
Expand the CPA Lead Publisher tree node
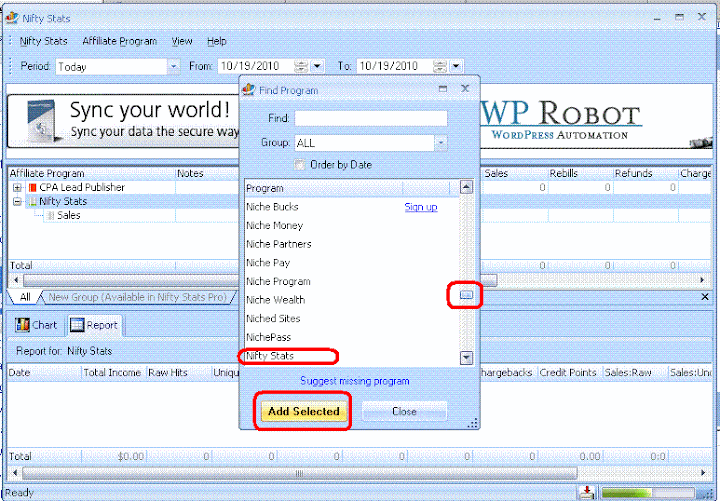[17, 187]
